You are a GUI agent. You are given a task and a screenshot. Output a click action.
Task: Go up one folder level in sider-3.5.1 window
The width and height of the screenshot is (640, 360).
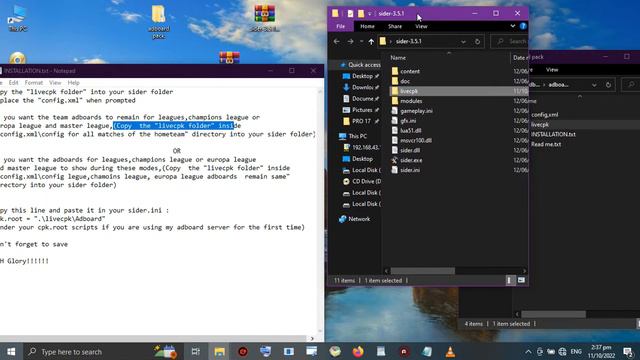[371, 41]
